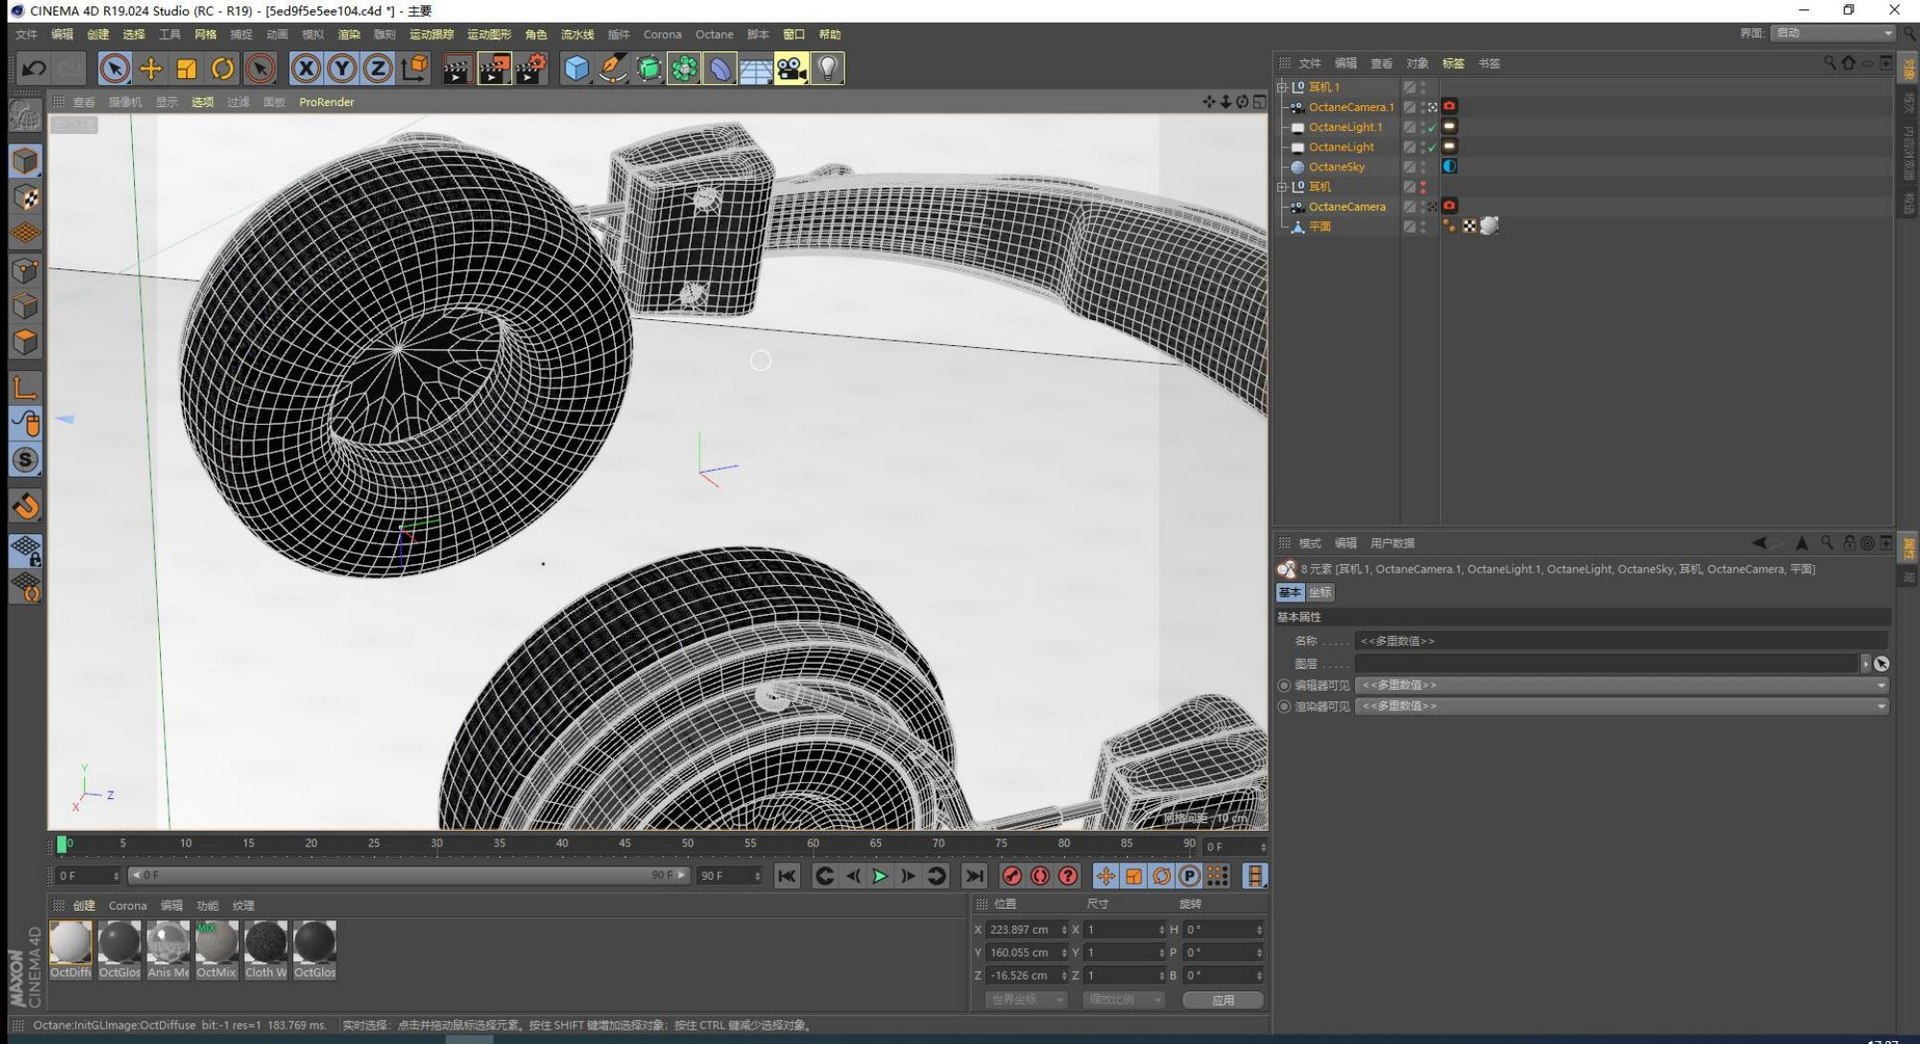Select the Move tool in top toolbar
This screenshot has height=1044, width=1920.
coord(151,68)
